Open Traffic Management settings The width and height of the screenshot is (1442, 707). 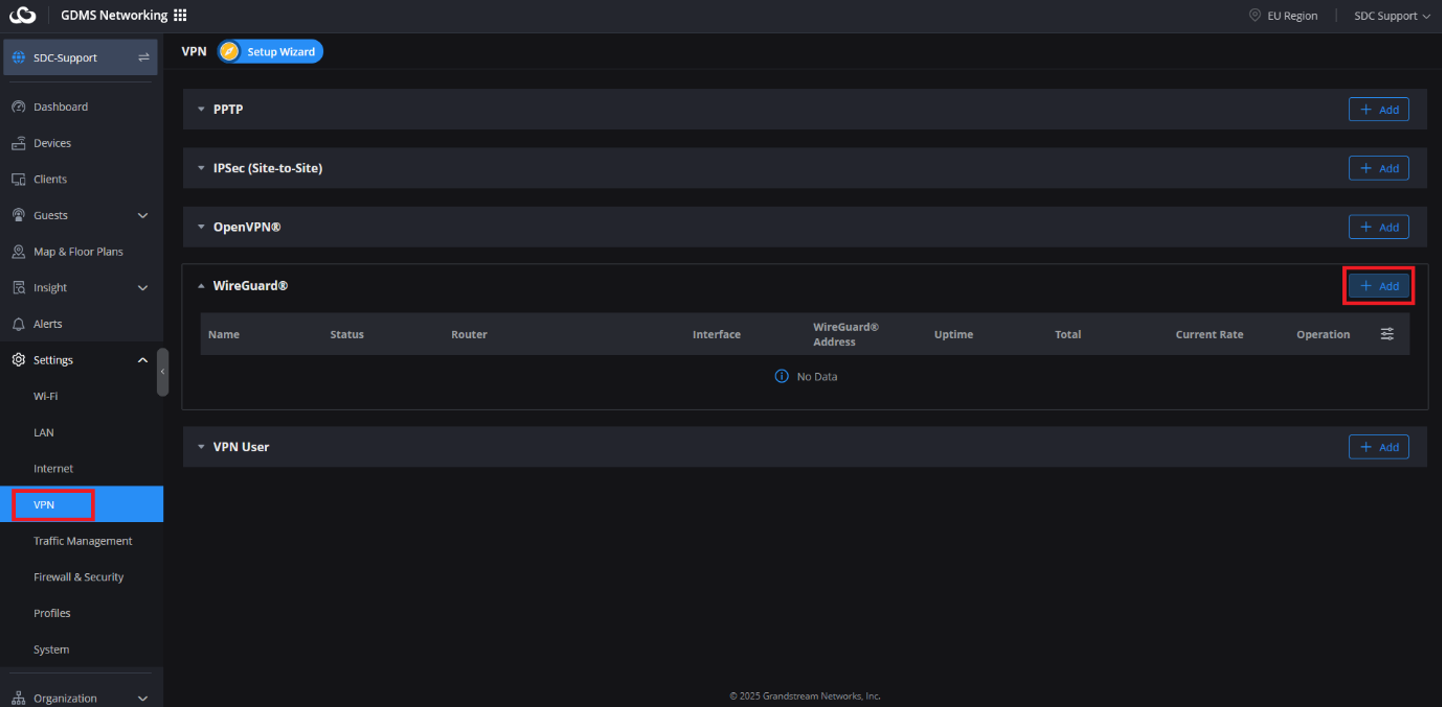click(x=81, y=540)
